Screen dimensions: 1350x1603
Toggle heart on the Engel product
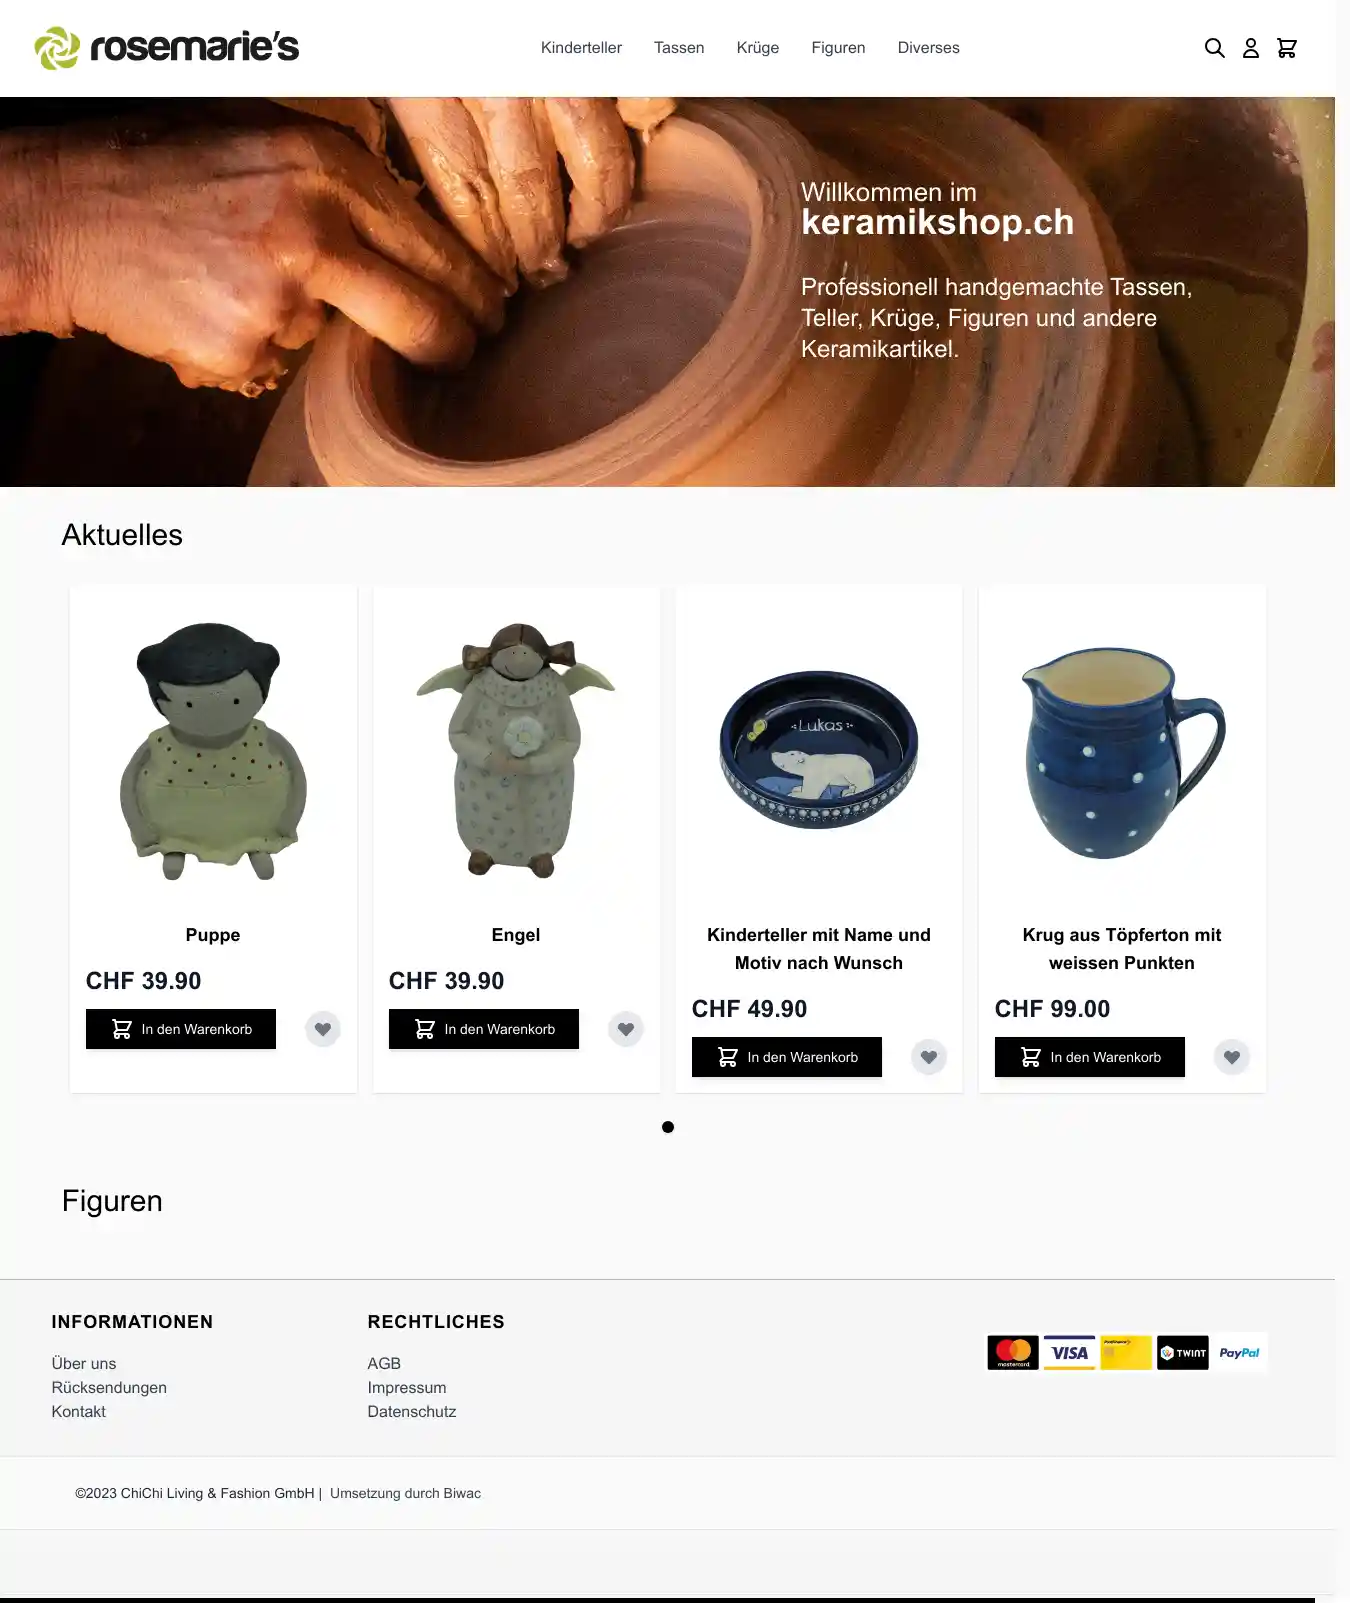pyautogui.click(x=626, y=1029)
